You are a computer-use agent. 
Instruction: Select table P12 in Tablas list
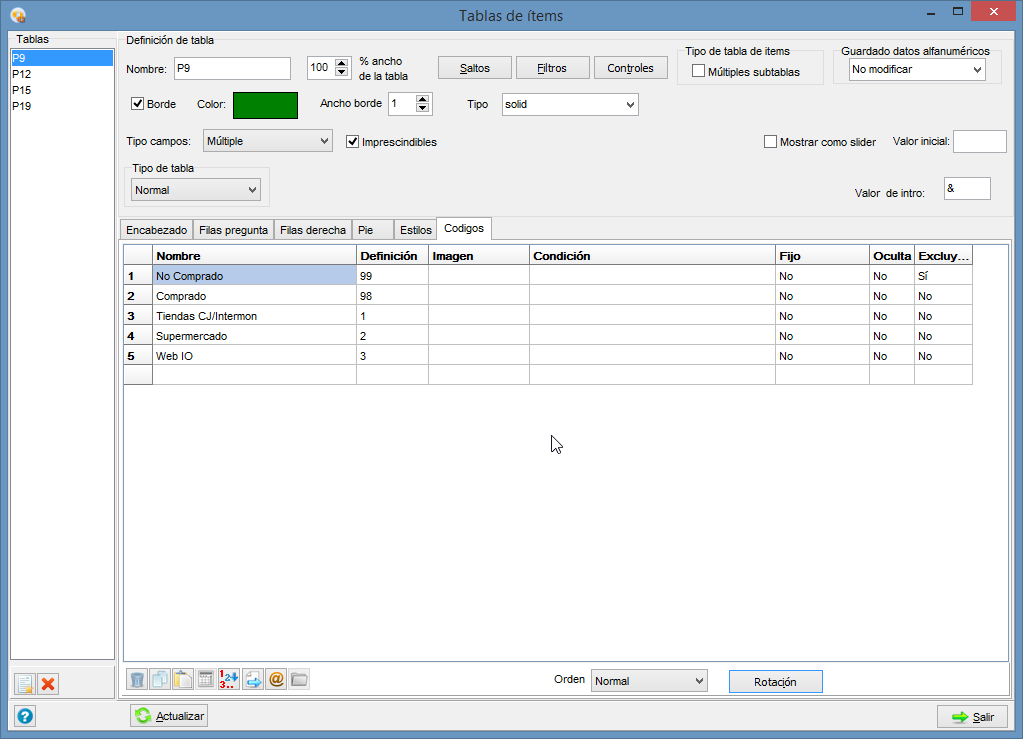61,74
